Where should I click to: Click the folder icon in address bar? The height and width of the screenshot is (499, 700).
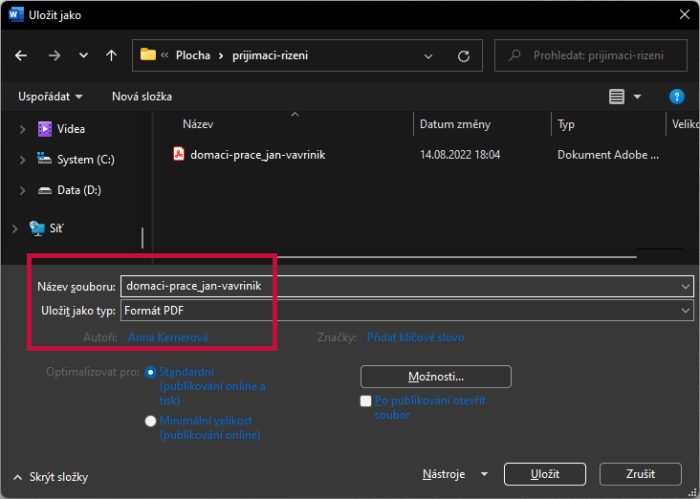[148, 55]
